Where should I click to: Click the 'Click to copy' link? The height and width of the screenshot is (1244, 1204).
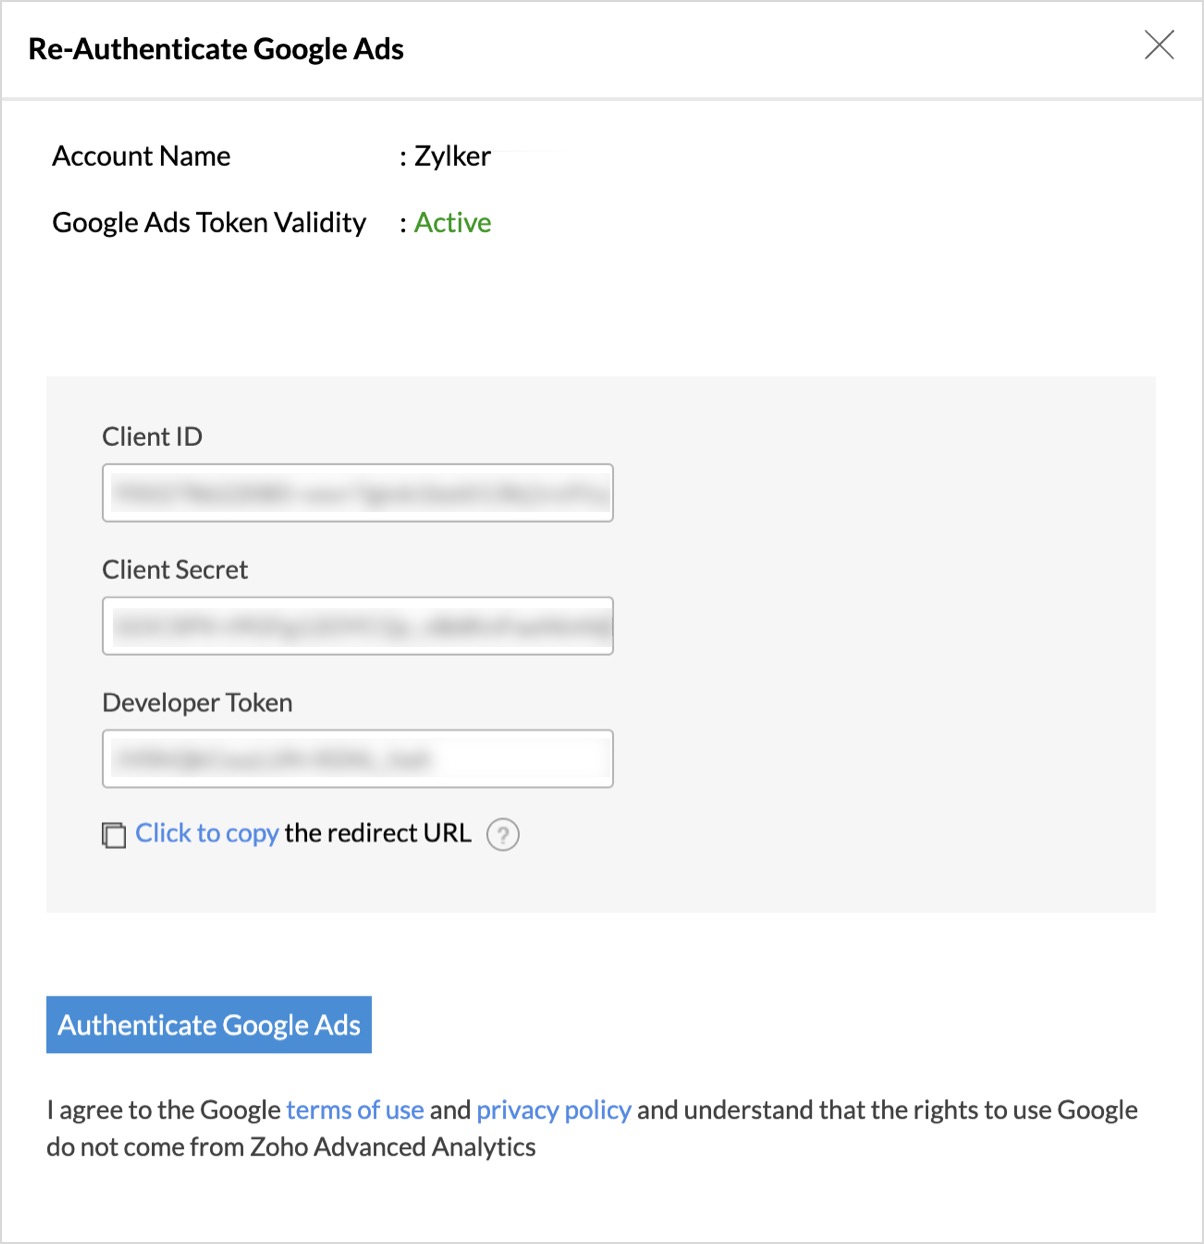207,833
